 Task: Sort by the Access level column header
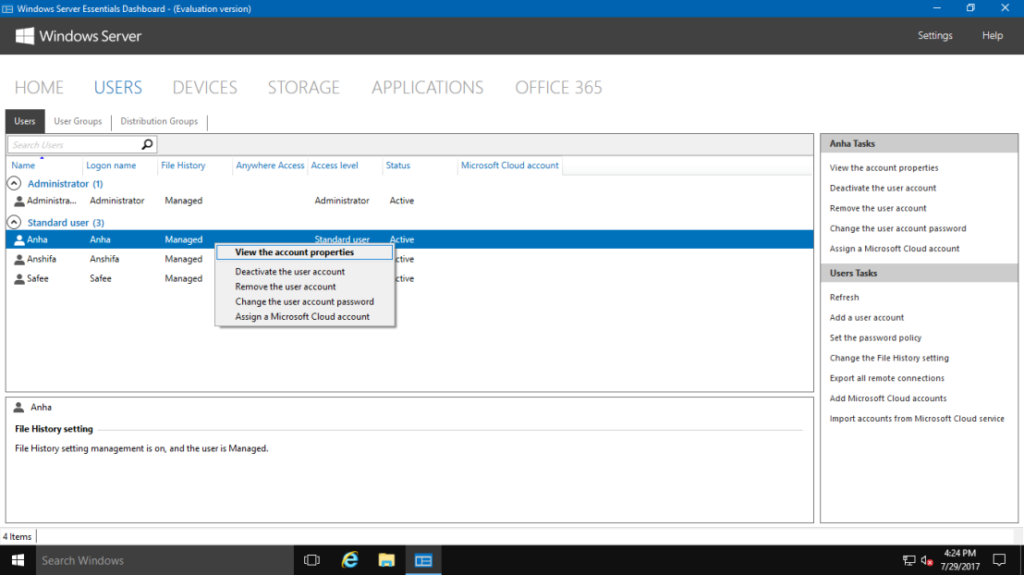[334, 166]
